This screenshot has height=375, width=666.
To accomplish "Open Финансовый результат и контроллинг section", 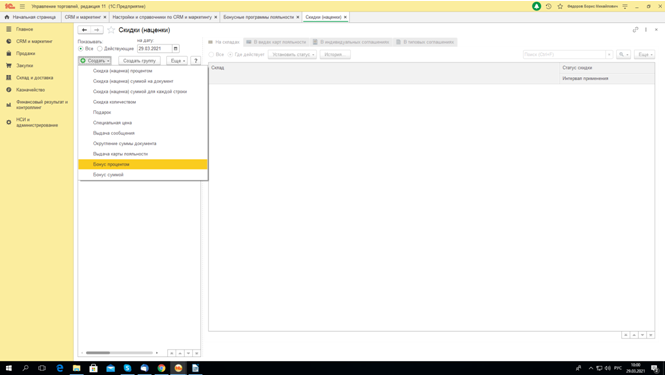I will (42, 104).
